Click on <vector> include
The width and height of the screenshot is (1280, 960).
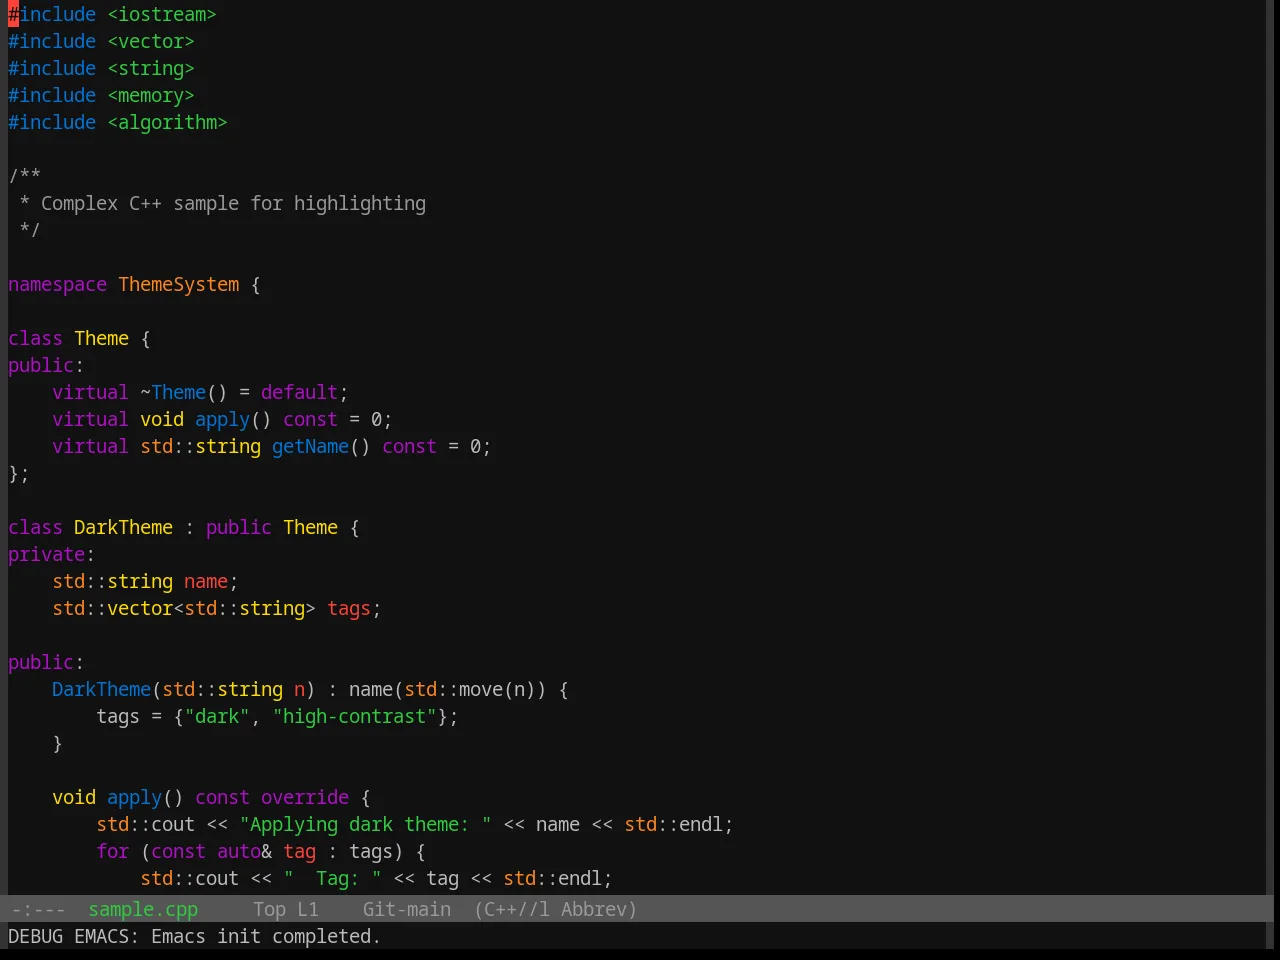[151, 41]
